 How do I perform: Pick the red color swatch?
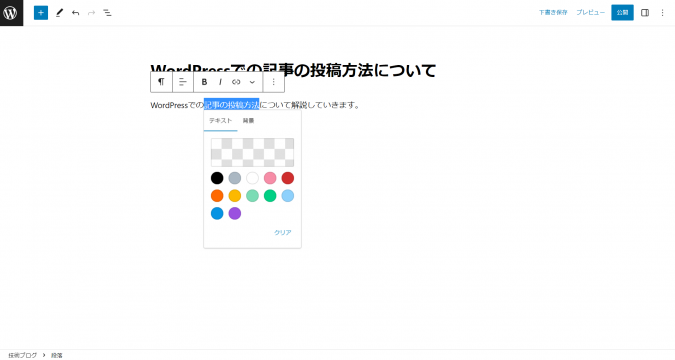pos(288,178)
